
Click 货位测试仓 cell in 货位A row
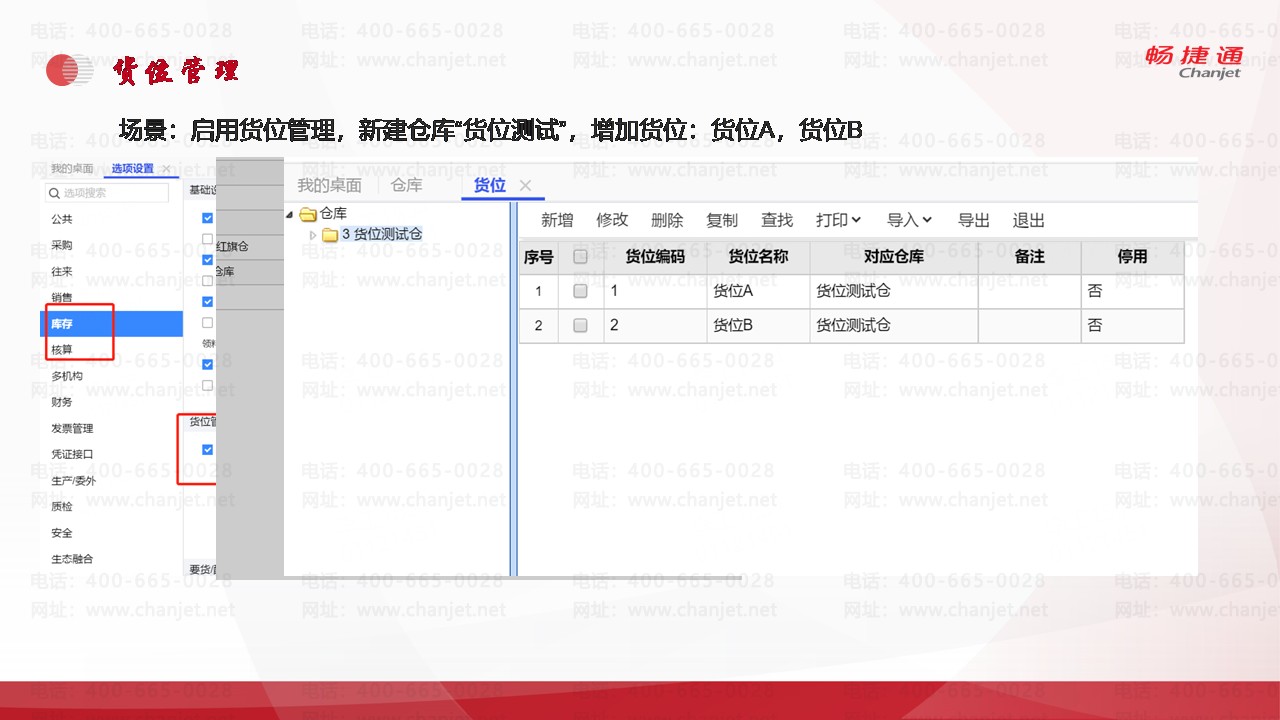point(894,292)
